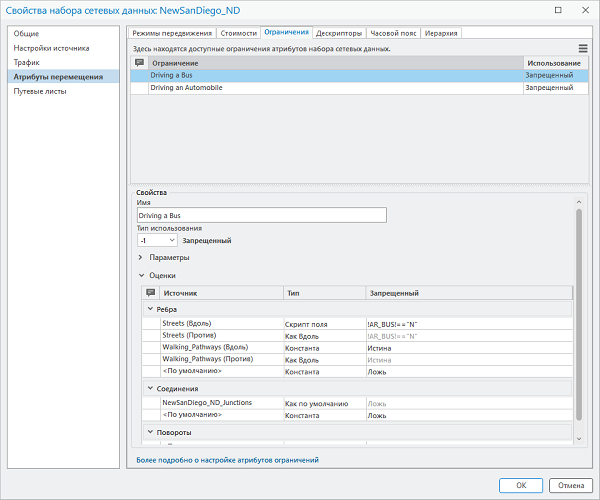Collapse the Оценки section
The image size is (600, 500).
click(140, 275)
